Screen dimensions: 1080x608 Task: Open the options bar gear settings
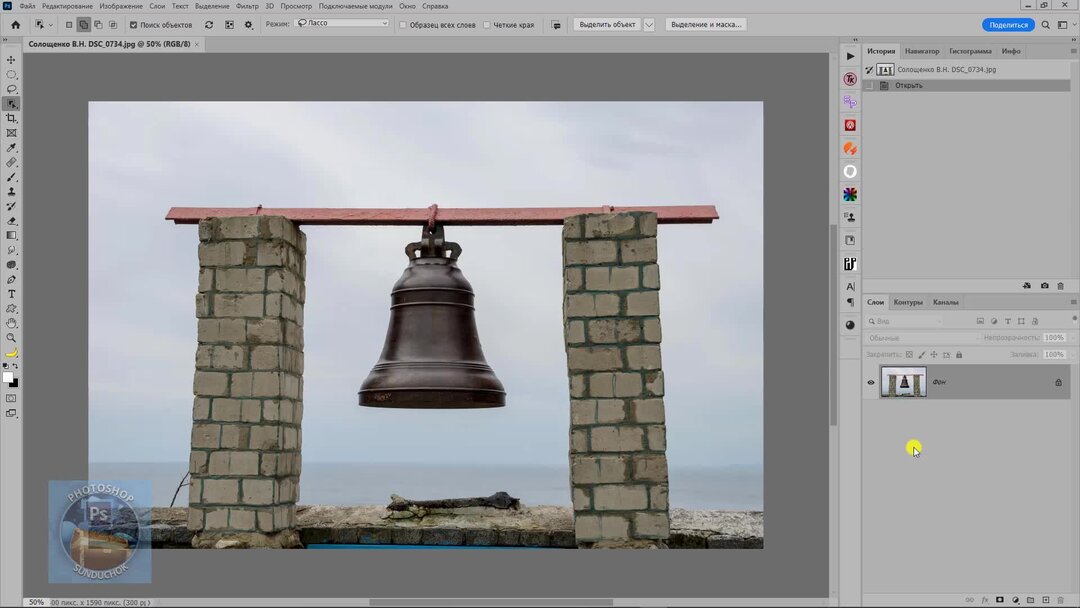point(249,25)
